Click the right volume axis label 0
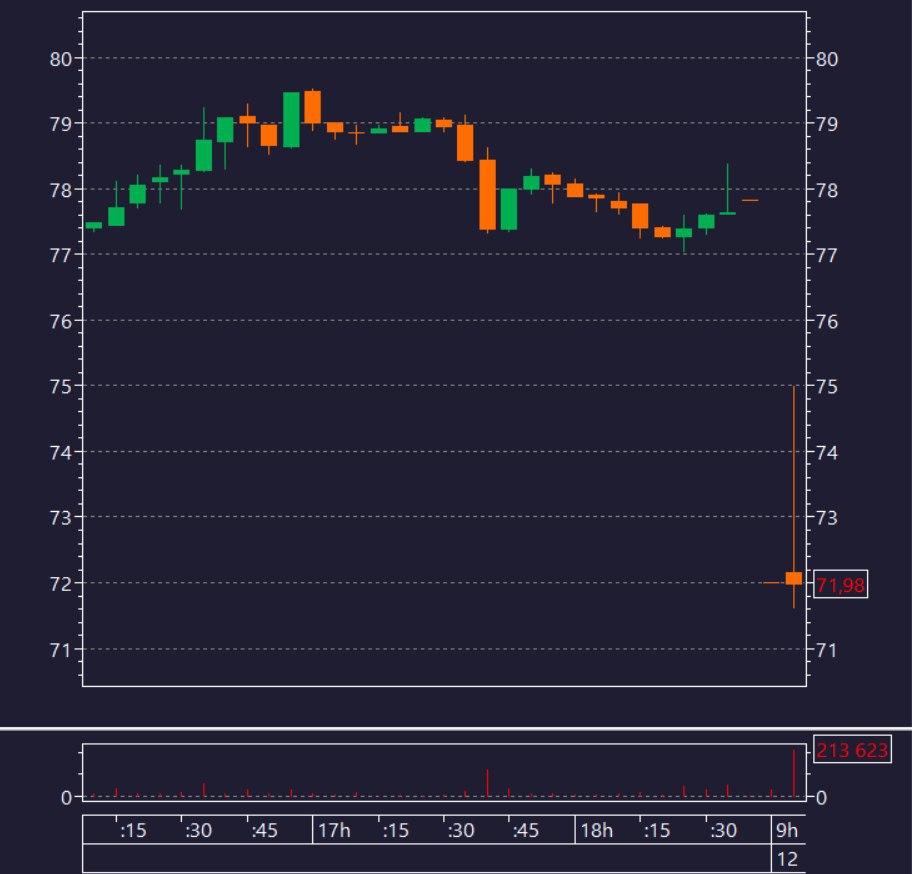Screen dimensions: 912x874 tap(821, 798)
